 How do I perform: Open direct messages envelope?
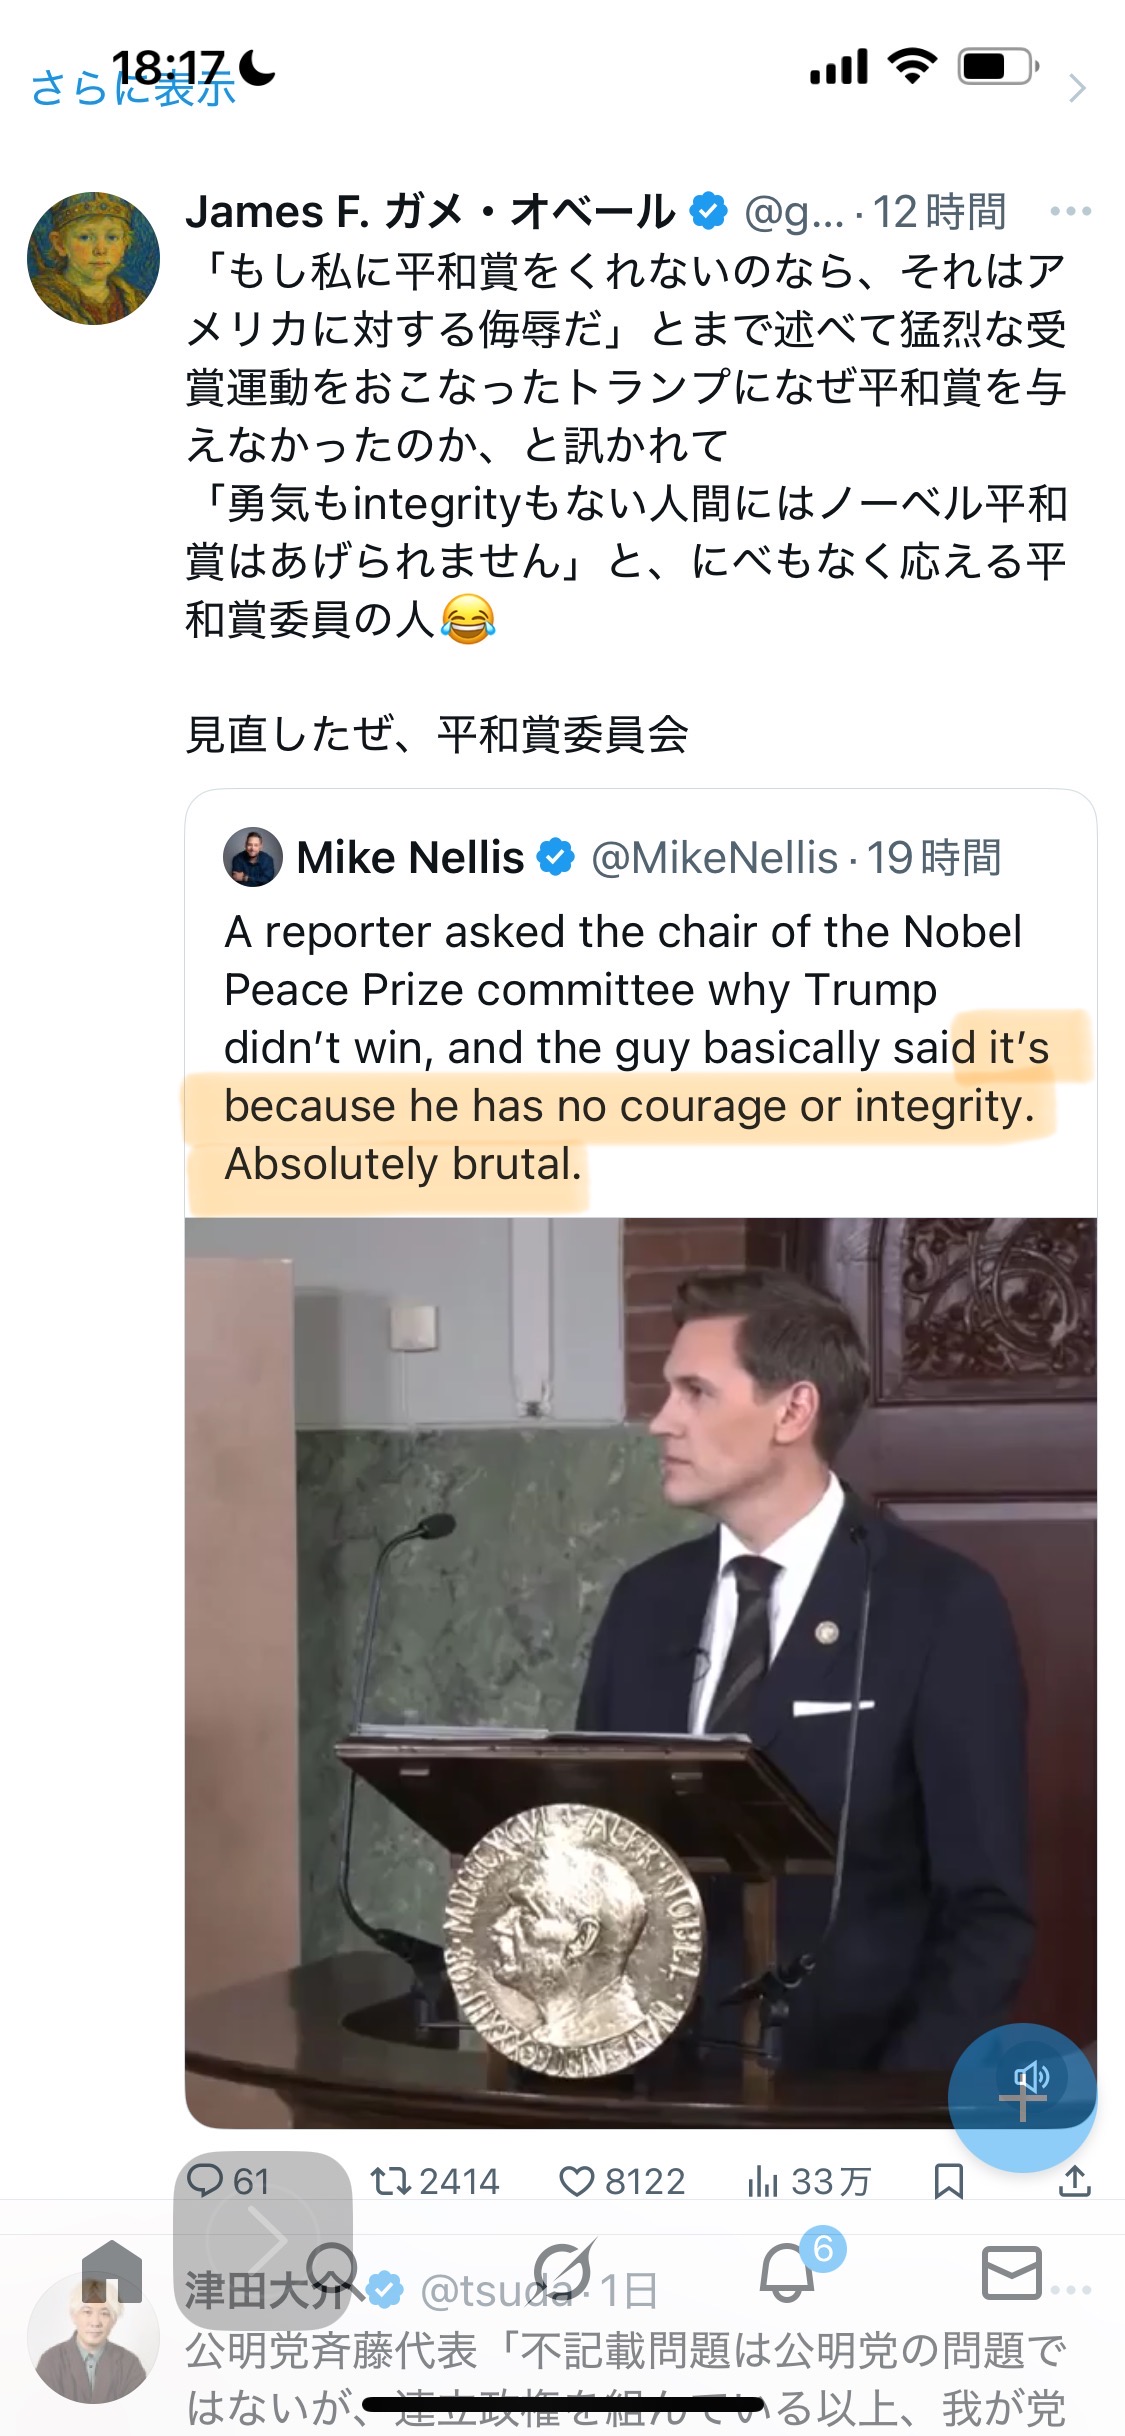1012,2272
